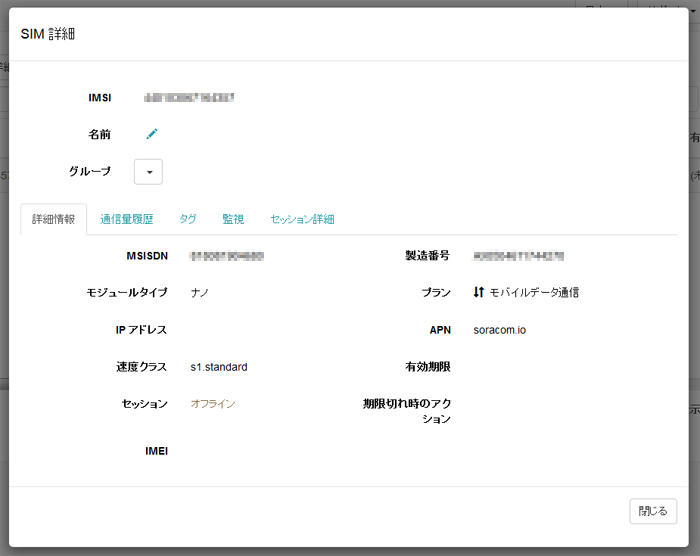Click the 有効期限 label
700x556 pixels.
point(428,367)
